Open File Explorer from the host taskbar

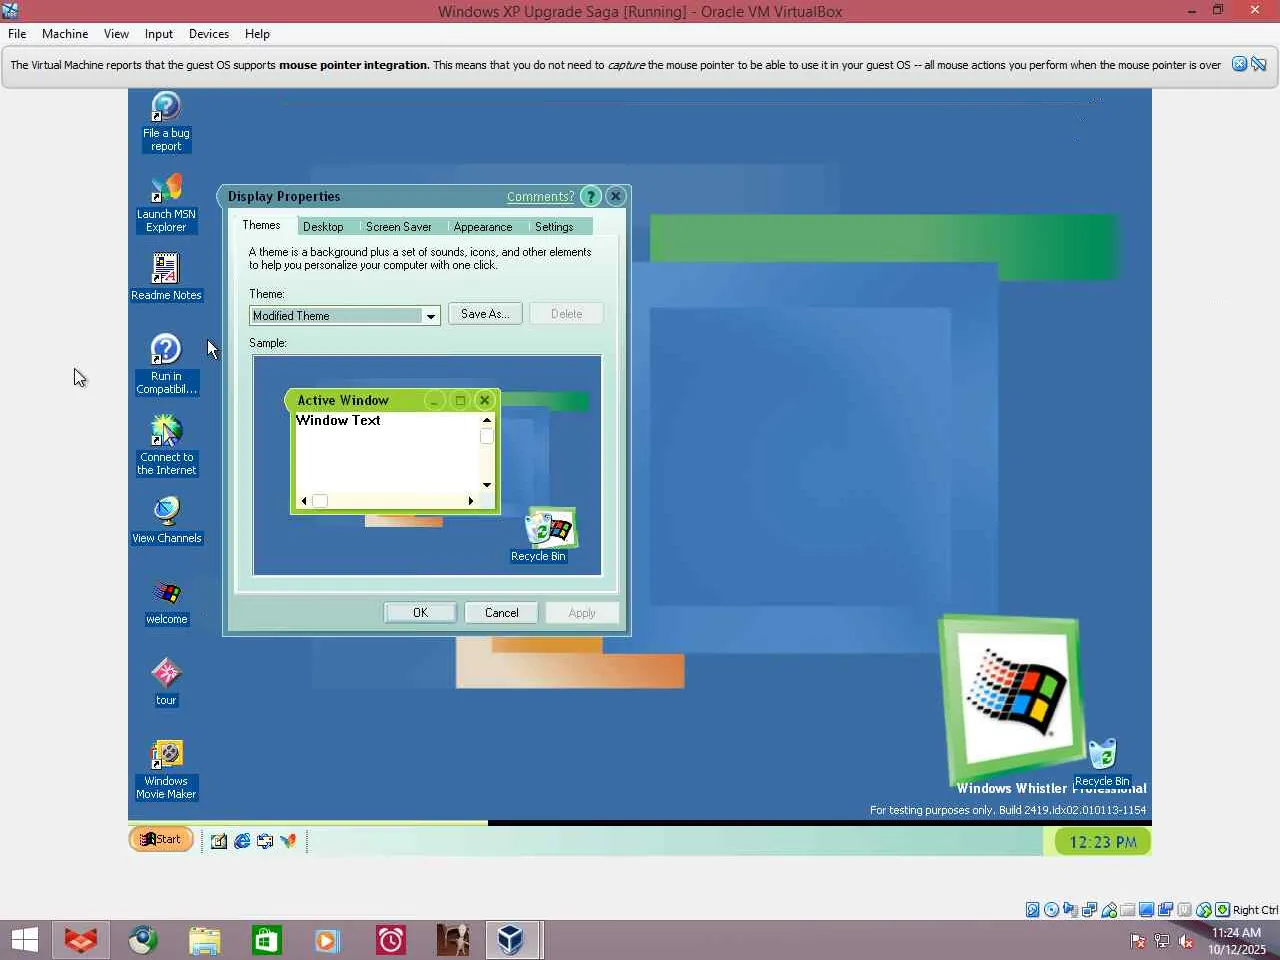click(x=205, y=940)
